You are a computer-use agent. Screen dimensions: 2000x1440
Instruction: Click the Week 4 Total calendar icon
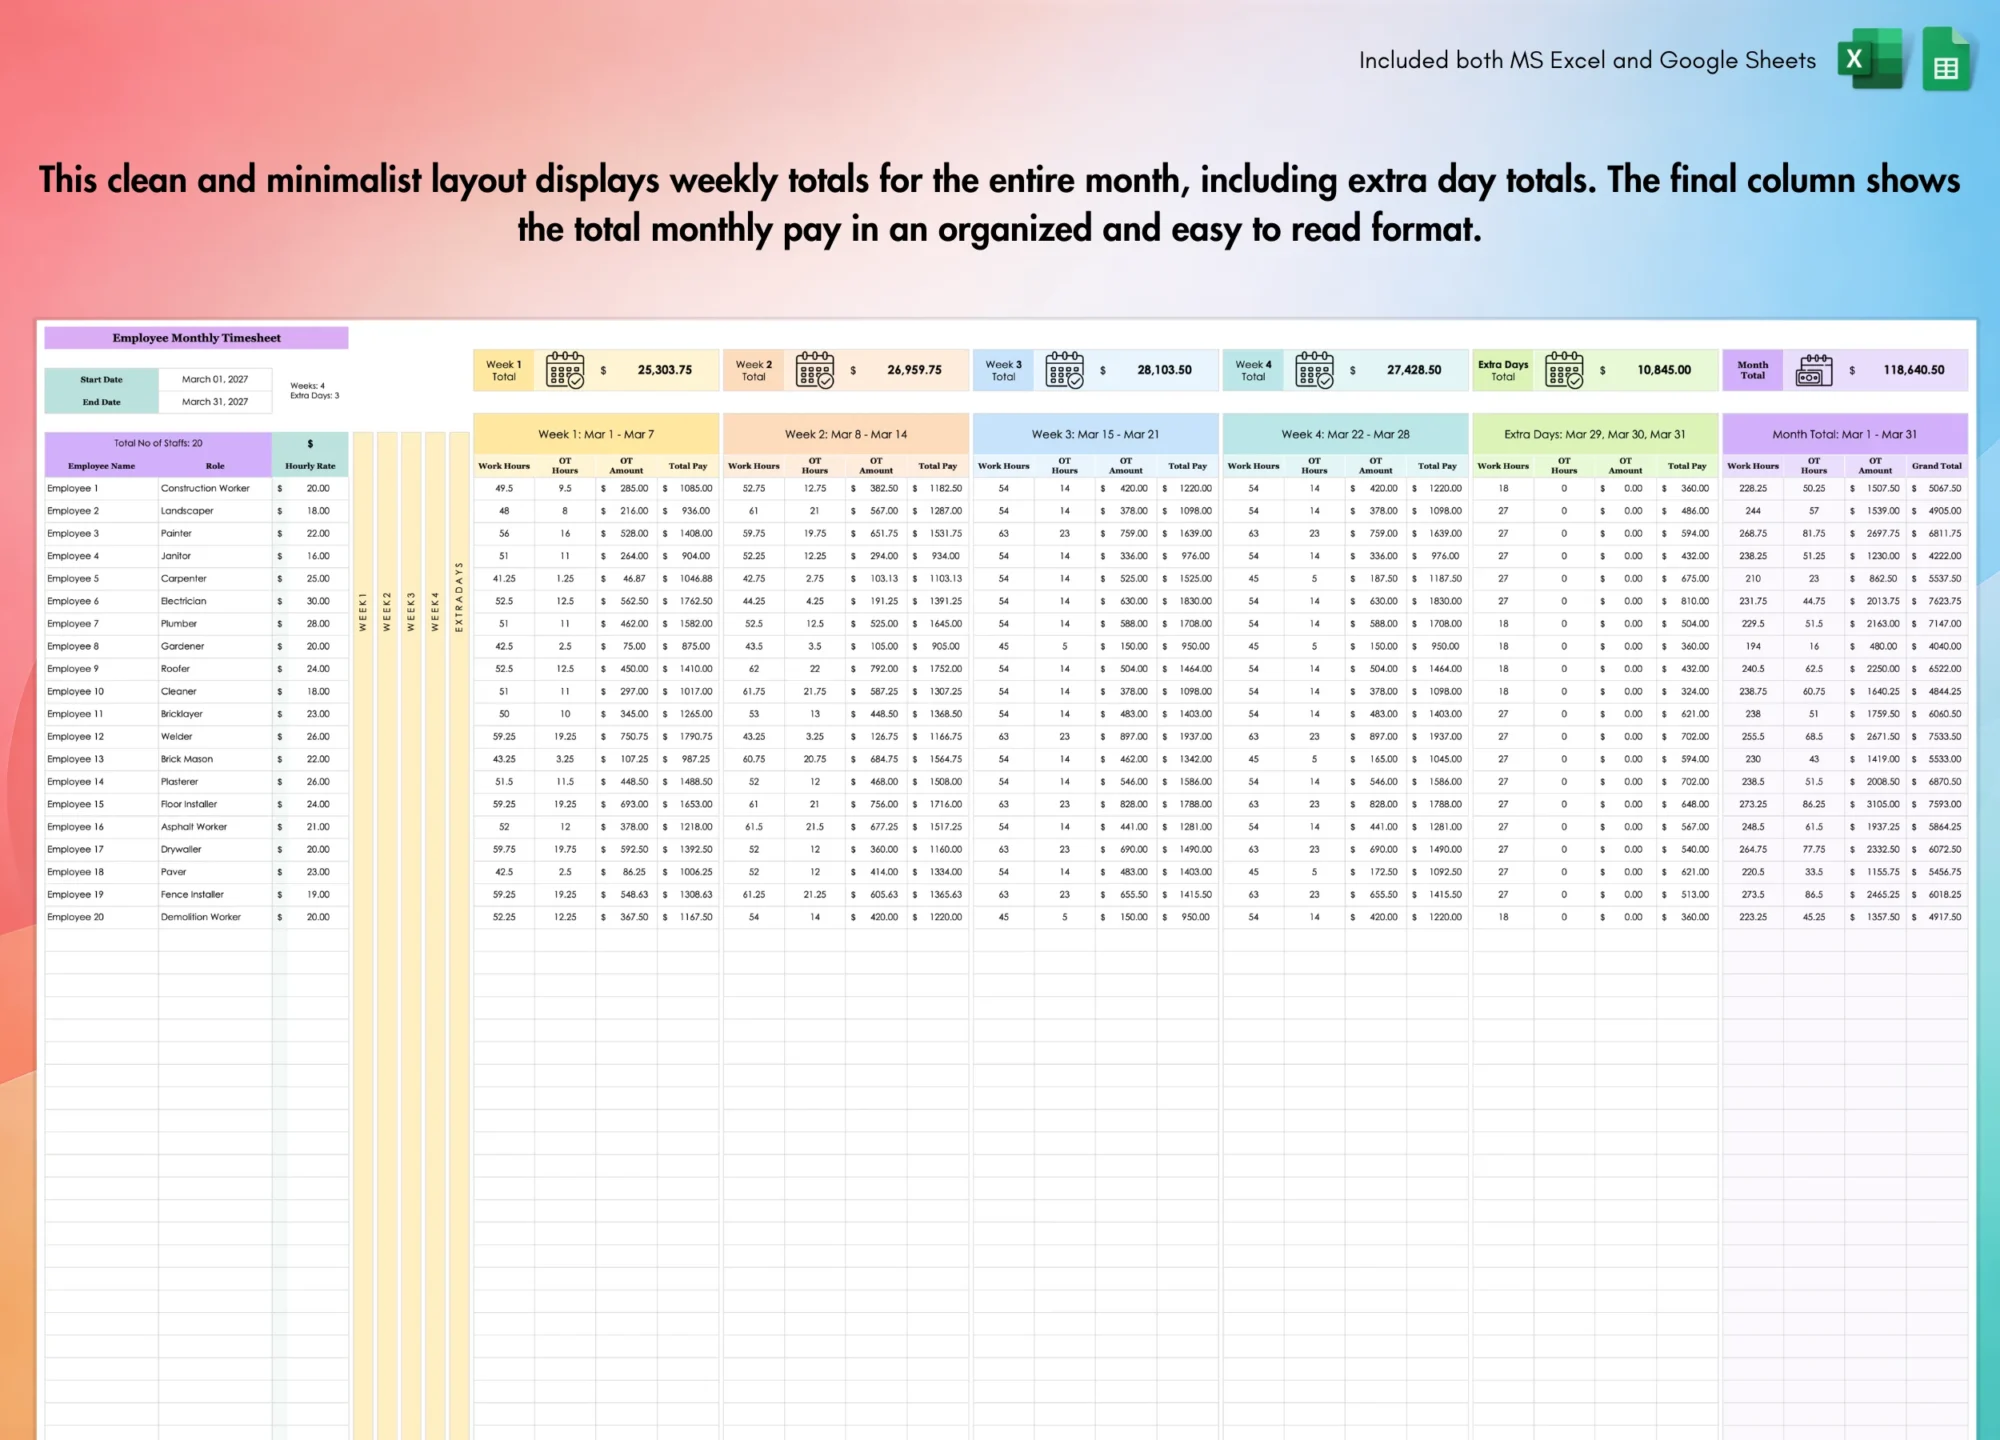click(1315, 370)
